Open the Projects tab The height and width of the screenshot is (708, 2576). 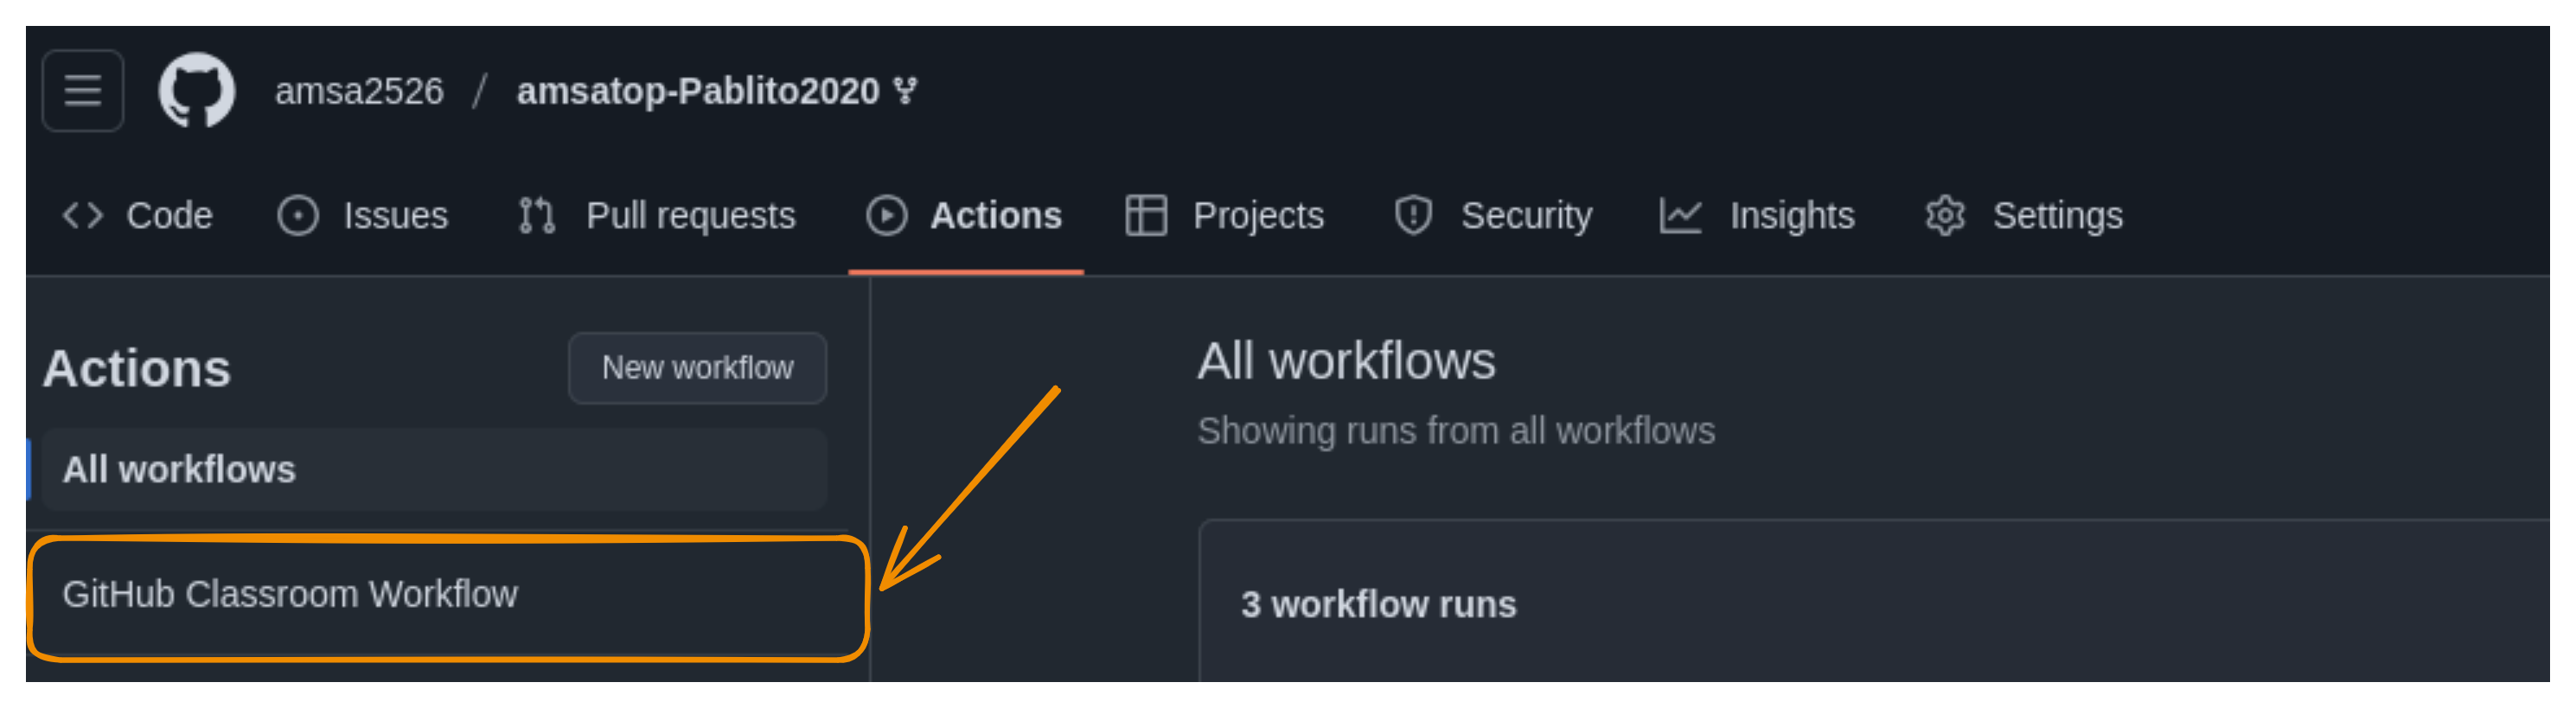coord(1257,216)
